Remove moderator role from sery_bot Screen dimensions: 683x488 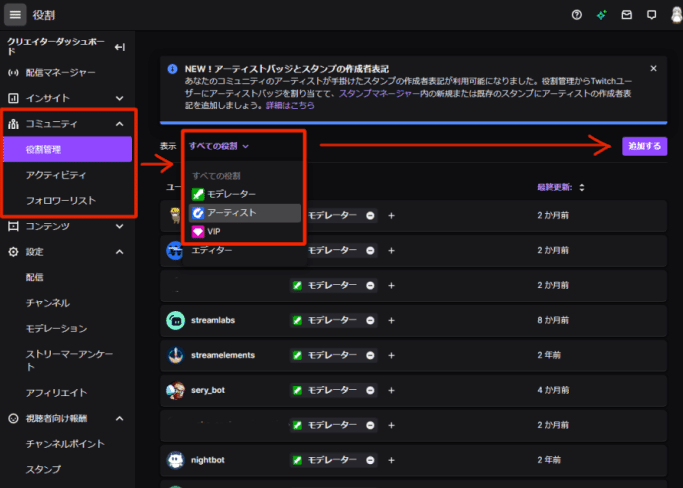click(370, 390)
